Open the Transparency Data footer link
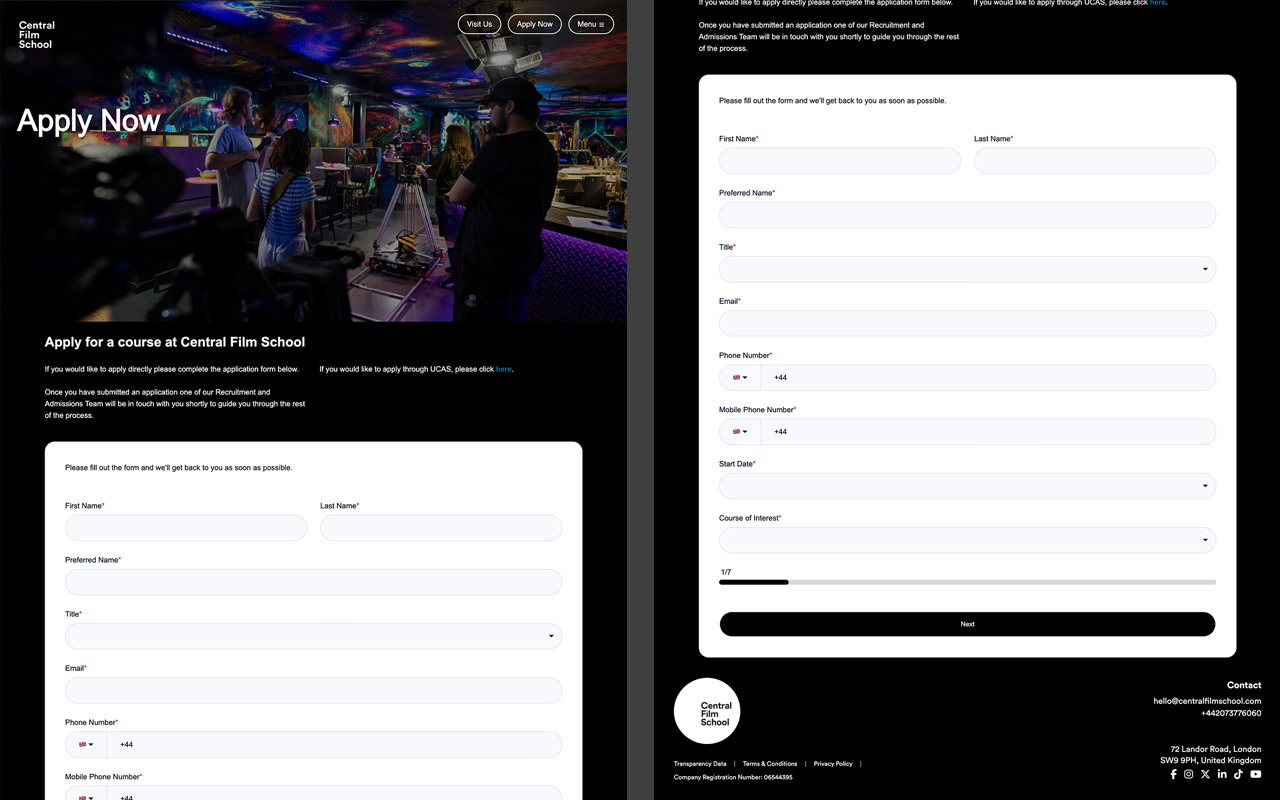The width and height of the screenshot is (1280, 800). click(700, 764)
